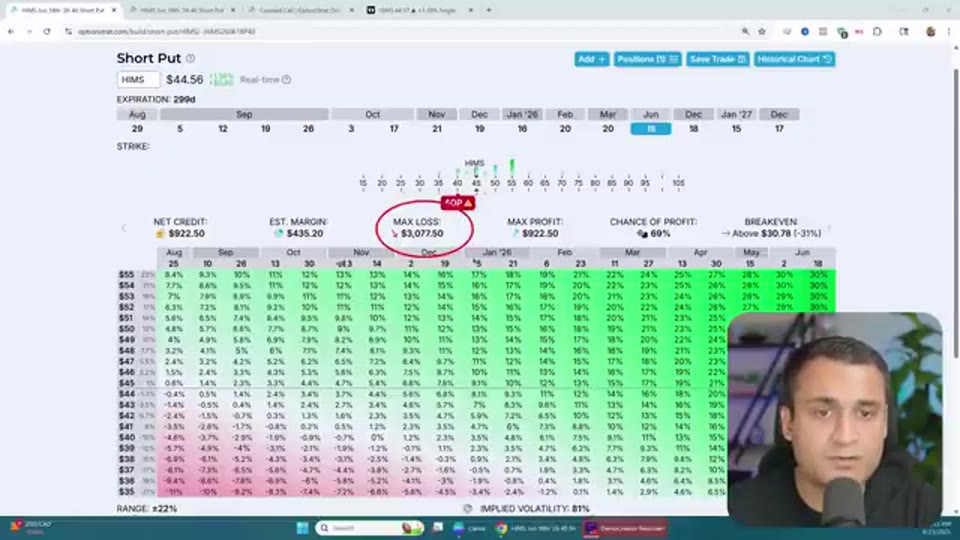Click the Net Credit coin icon

point(160,234)
